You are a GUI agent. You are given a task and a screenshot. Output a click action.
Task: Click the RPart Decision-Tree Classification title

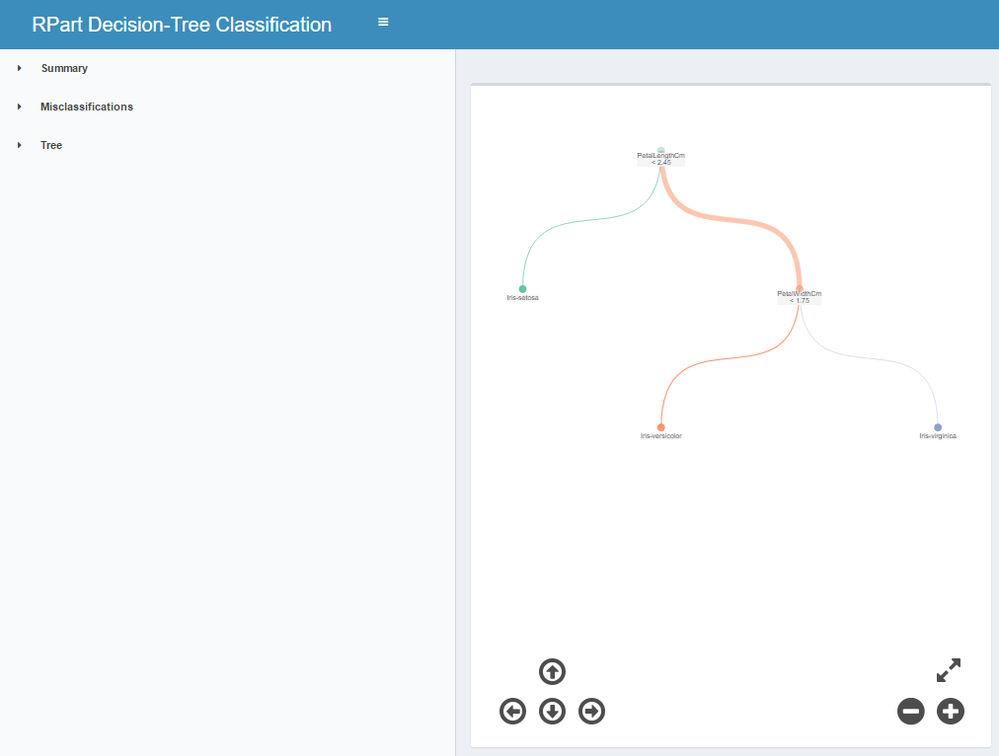182,24
